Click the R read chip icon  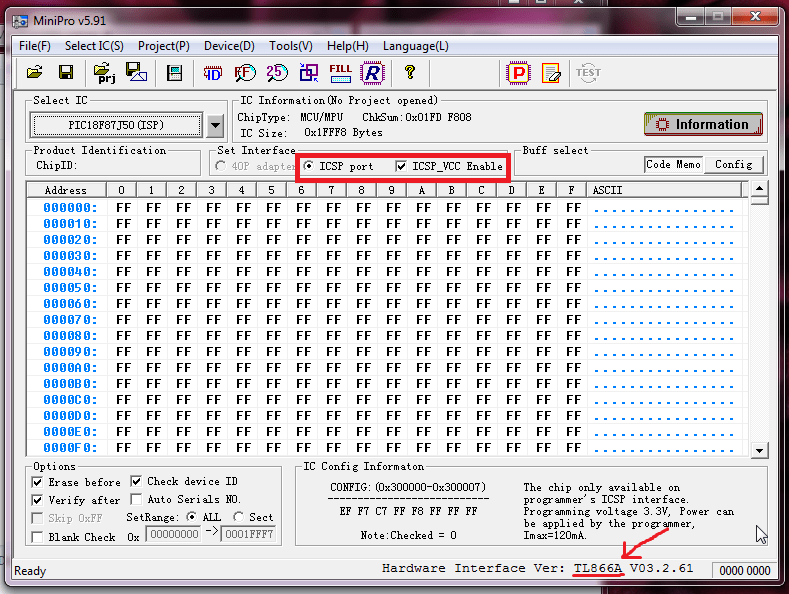click(x=372, y=72)
